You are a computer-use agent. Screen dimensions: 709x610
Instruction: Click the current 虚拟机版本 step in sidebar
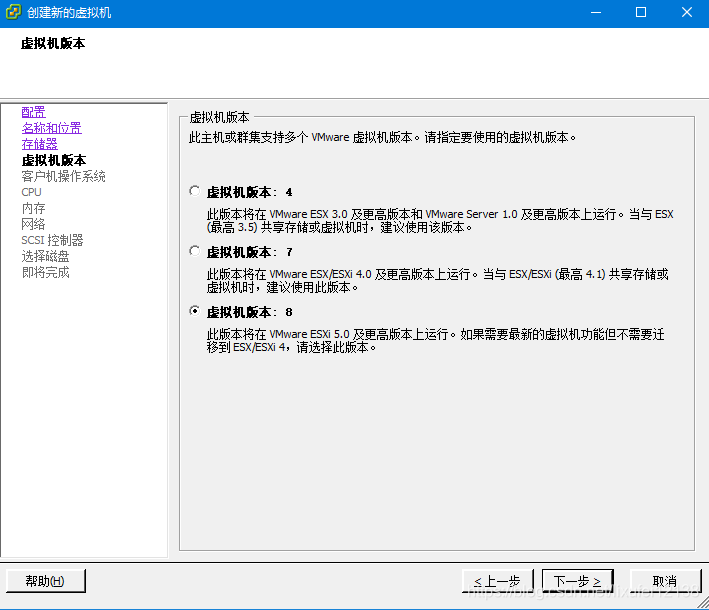tap(54, 160)
